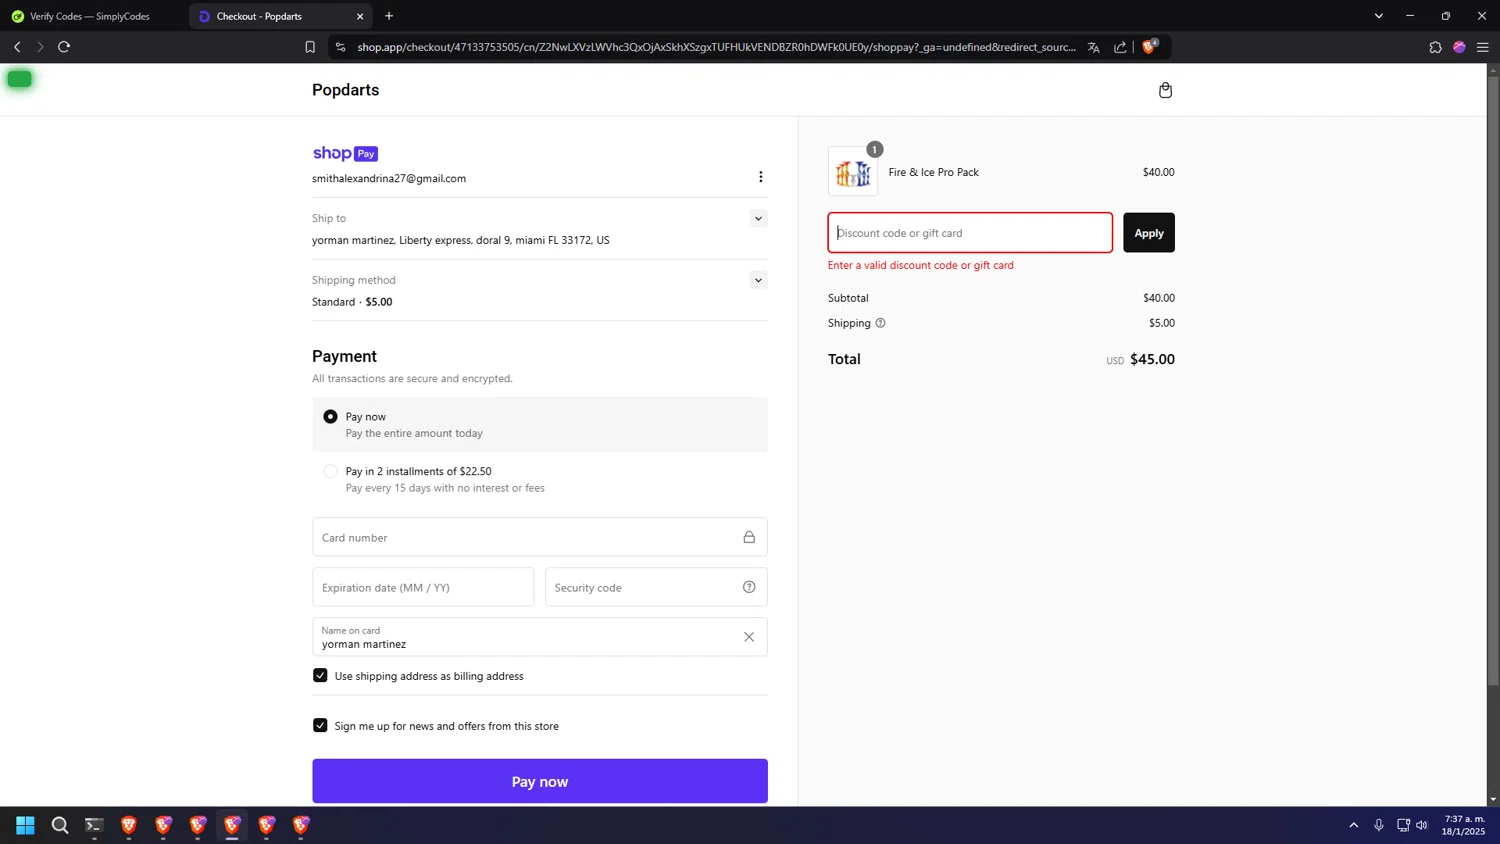Focus the Card number field
The height and width of the screenshot is (844, 1500).
540,537
